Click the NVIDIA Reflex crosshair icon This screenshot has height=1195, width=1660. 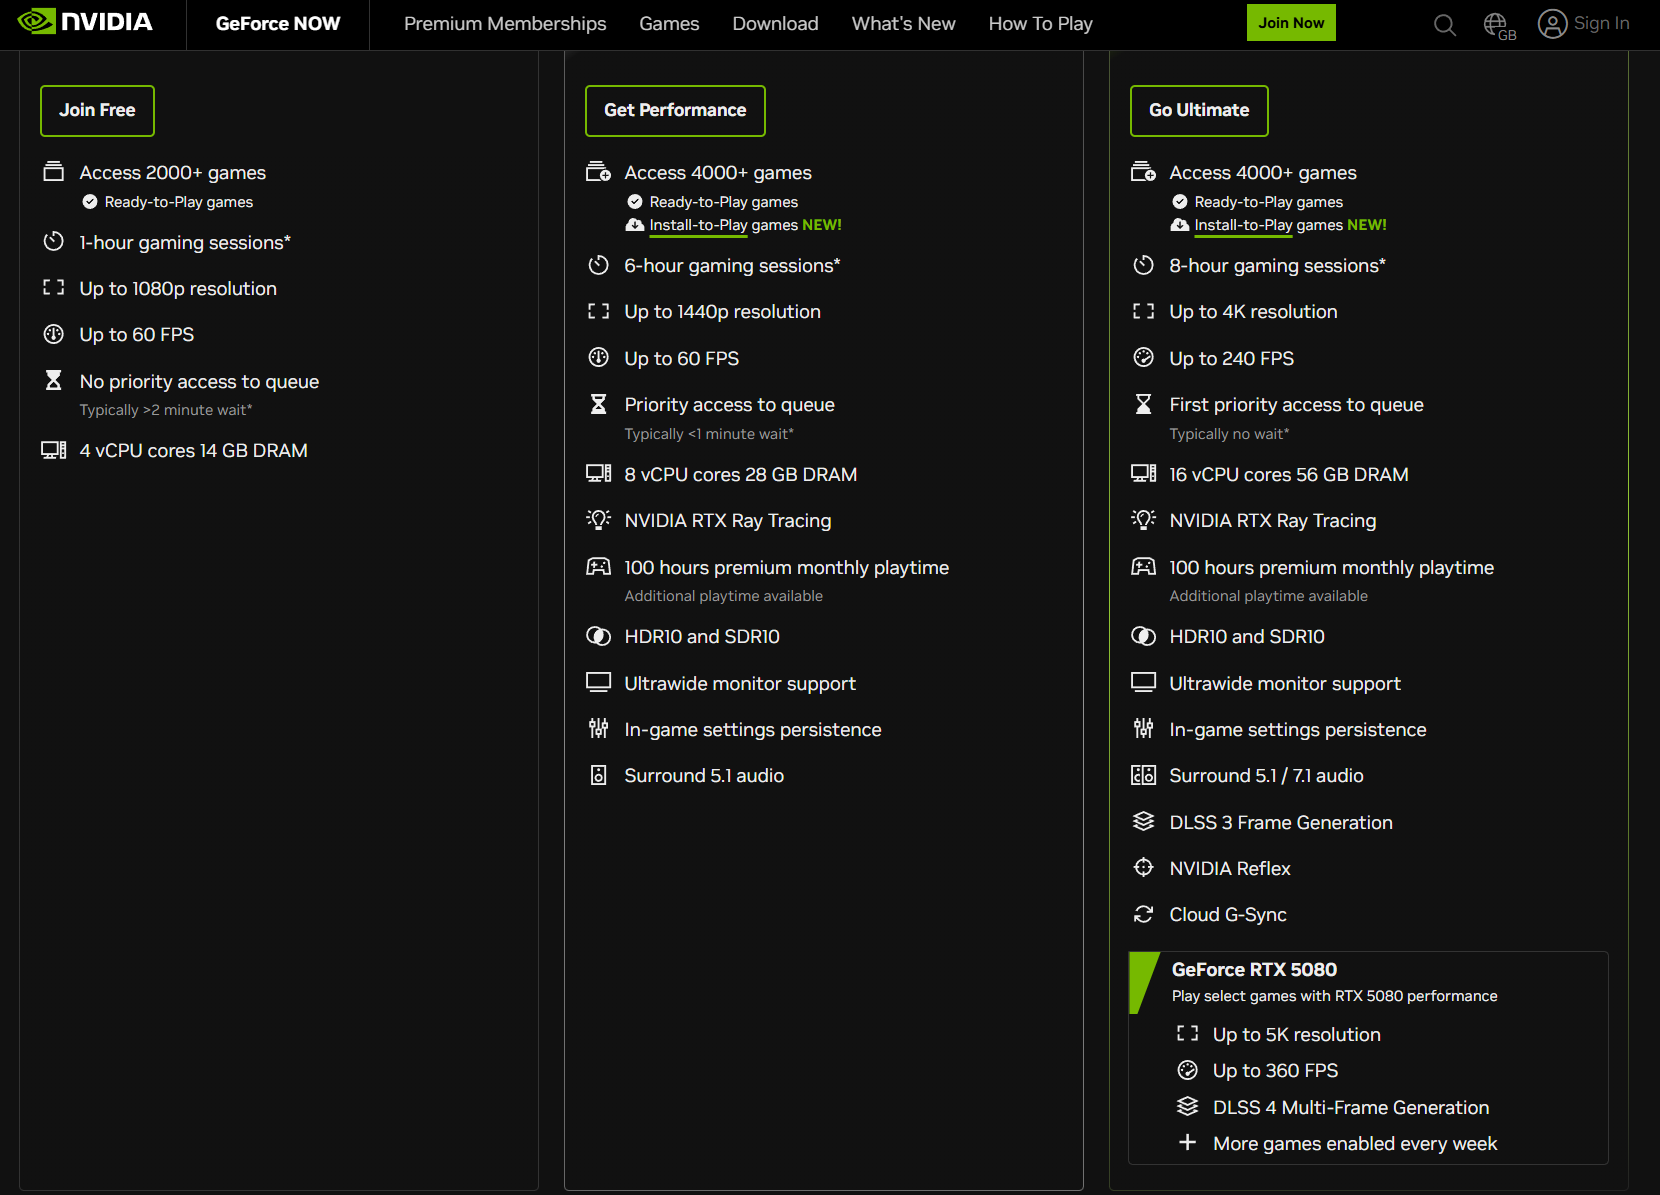pos(1144,868)
